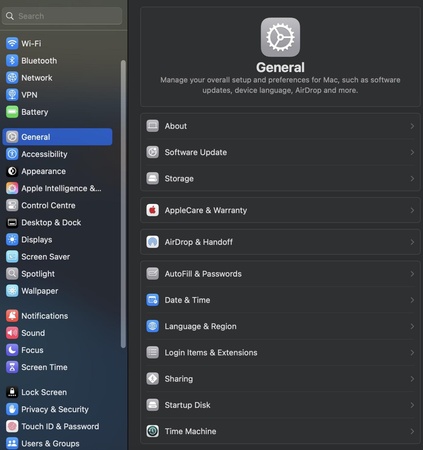Open the Sharing settings row
The height and width of the screenshot is (450, 423).
click(280, 379)
